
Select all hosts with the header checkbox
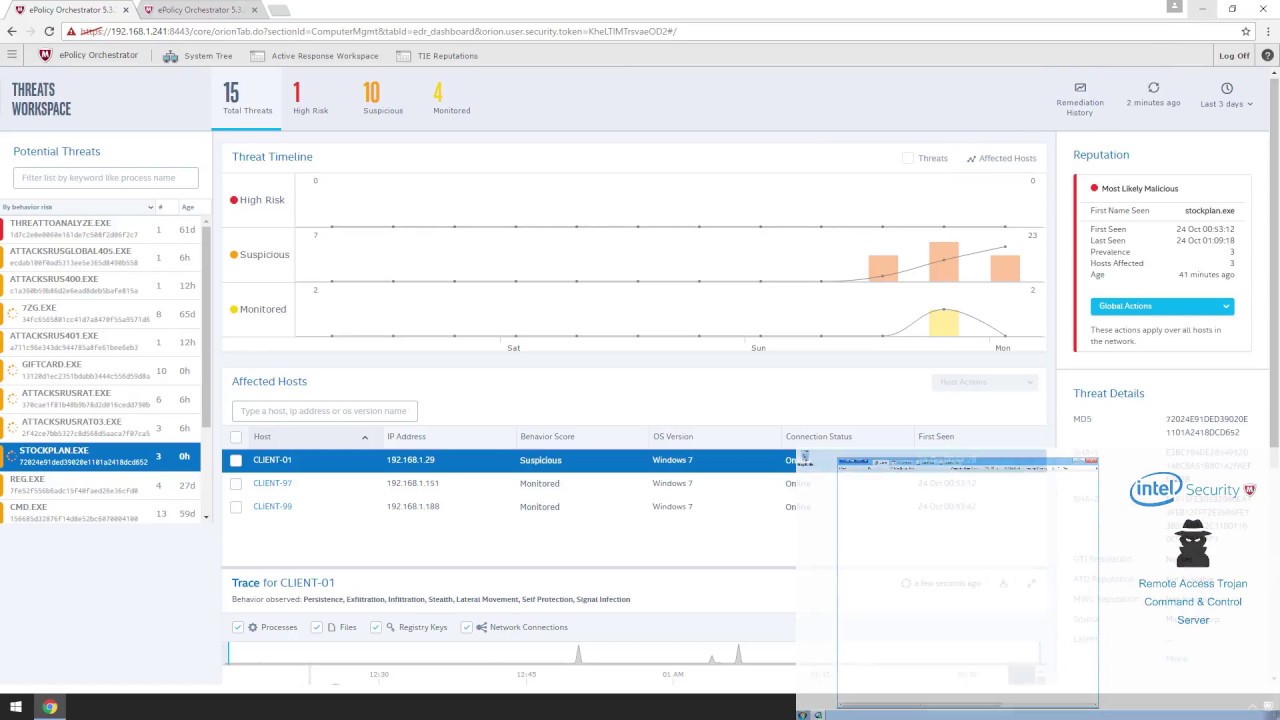(236, 437)
